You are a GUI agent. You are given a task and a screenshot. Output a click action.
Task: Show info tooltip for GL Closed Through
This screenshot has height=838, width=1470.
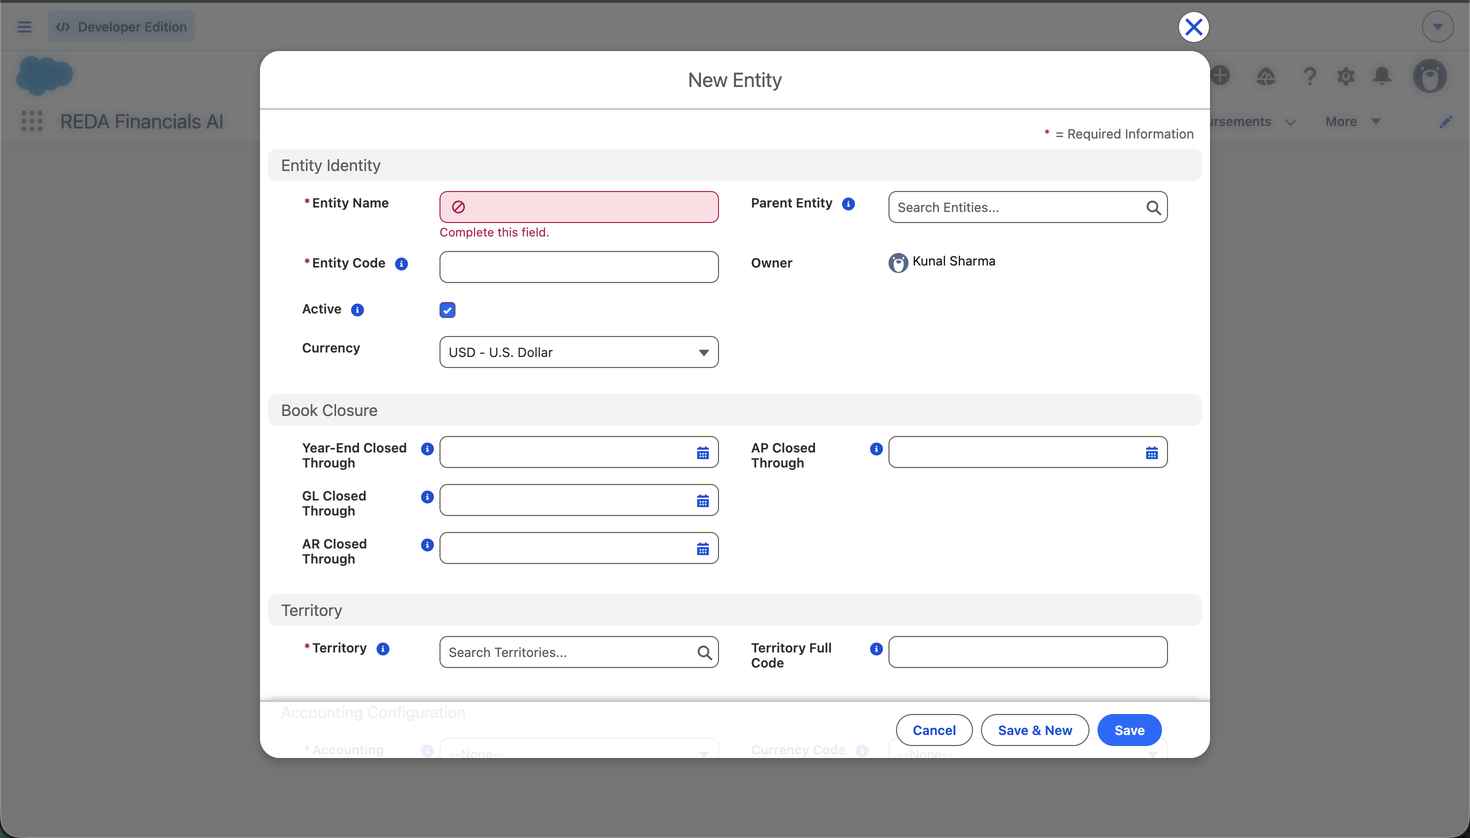point(427,497)
